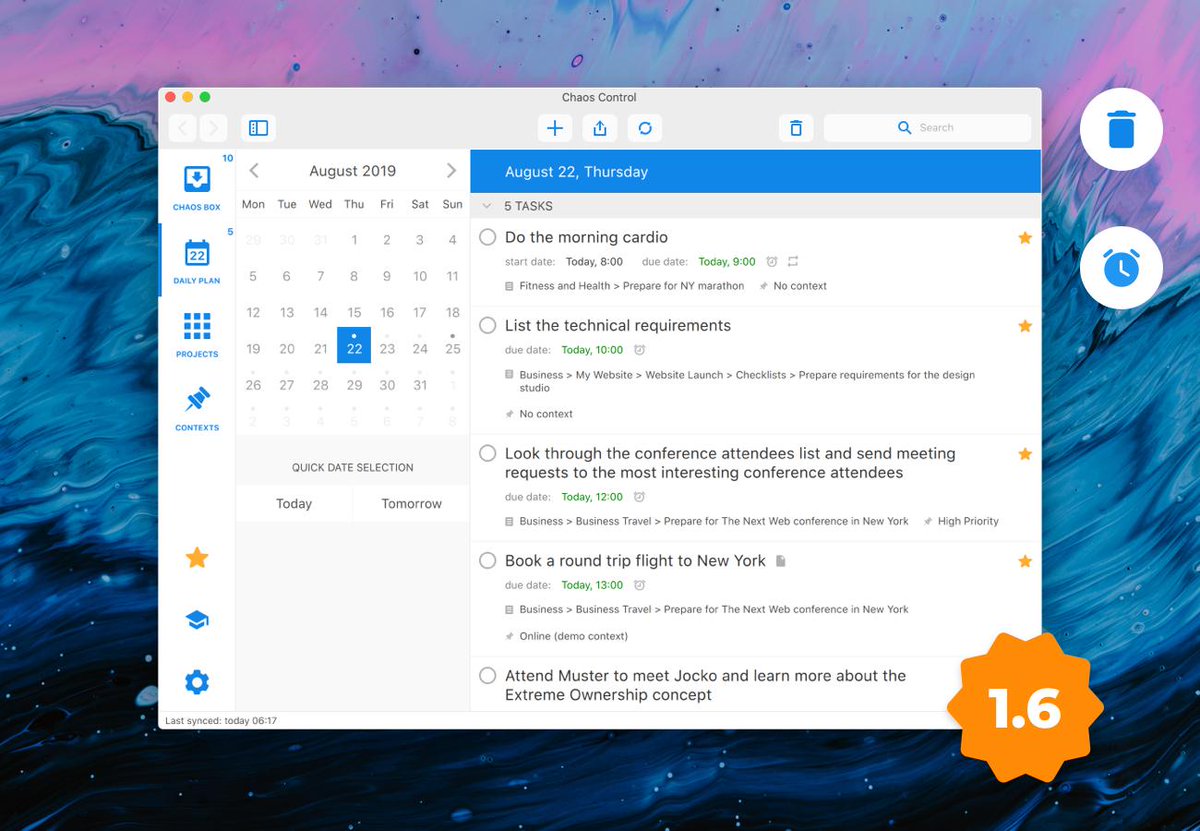
Task: Click alarm icon on morning cardio task
Action: click(771, 262)
